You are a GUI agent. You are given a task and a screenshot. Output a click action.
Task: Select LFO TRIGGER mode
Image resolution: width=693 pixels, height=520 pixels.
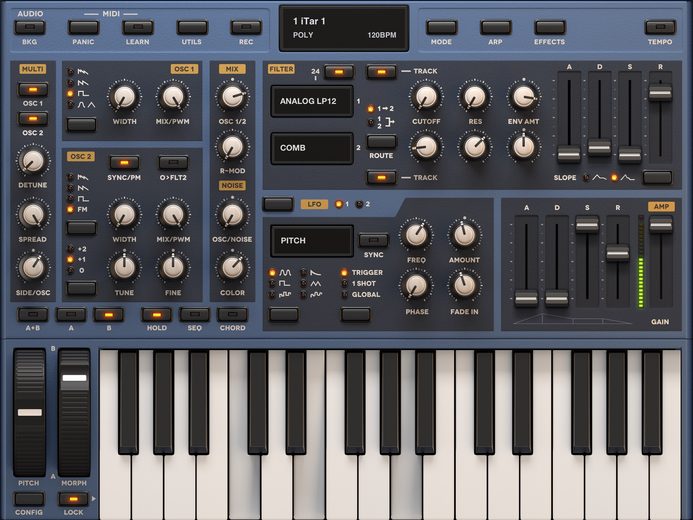pos(362,273)
